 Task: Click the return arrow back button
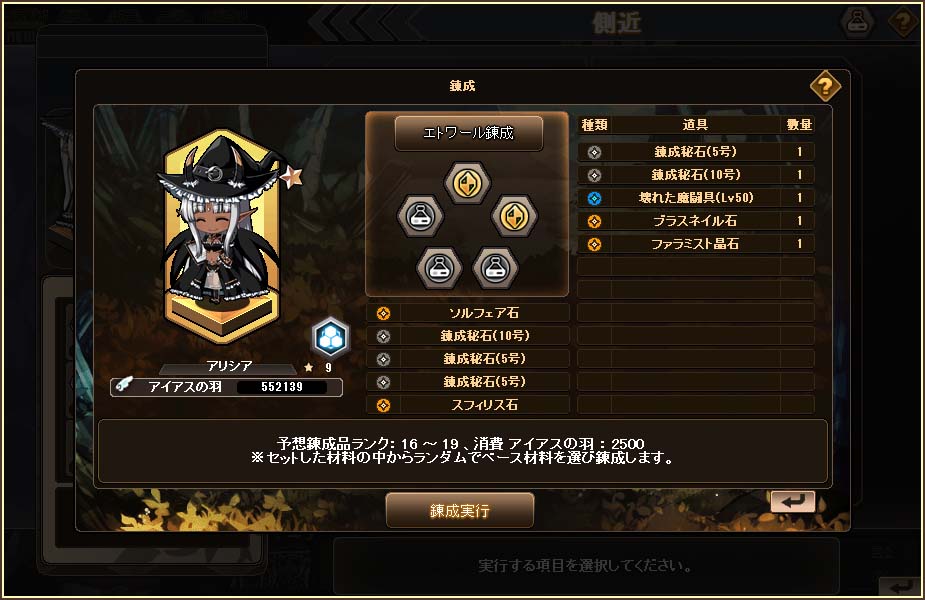[x=792, y=501]
